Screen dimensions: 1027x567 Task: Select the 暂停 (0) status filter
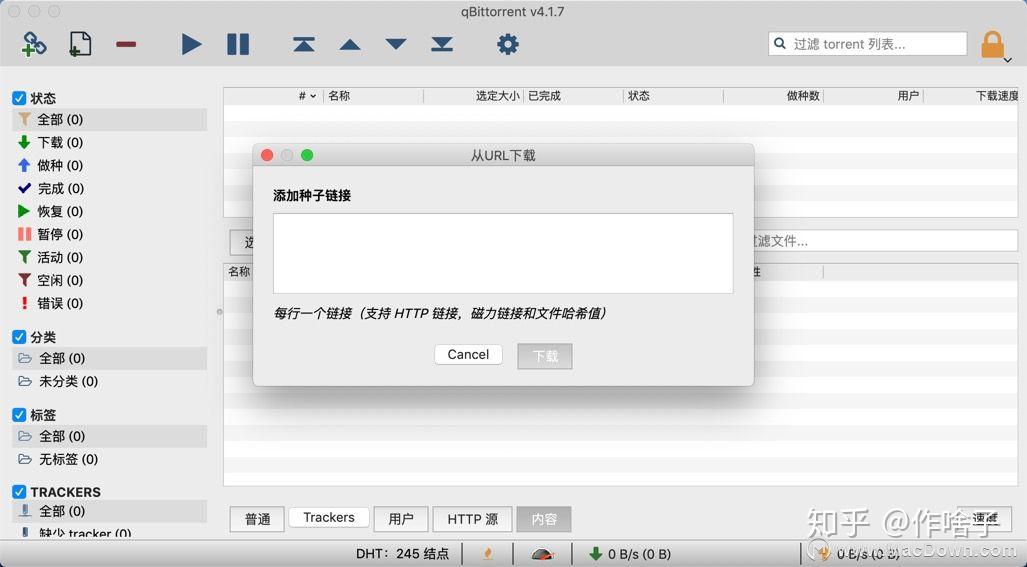109,234
